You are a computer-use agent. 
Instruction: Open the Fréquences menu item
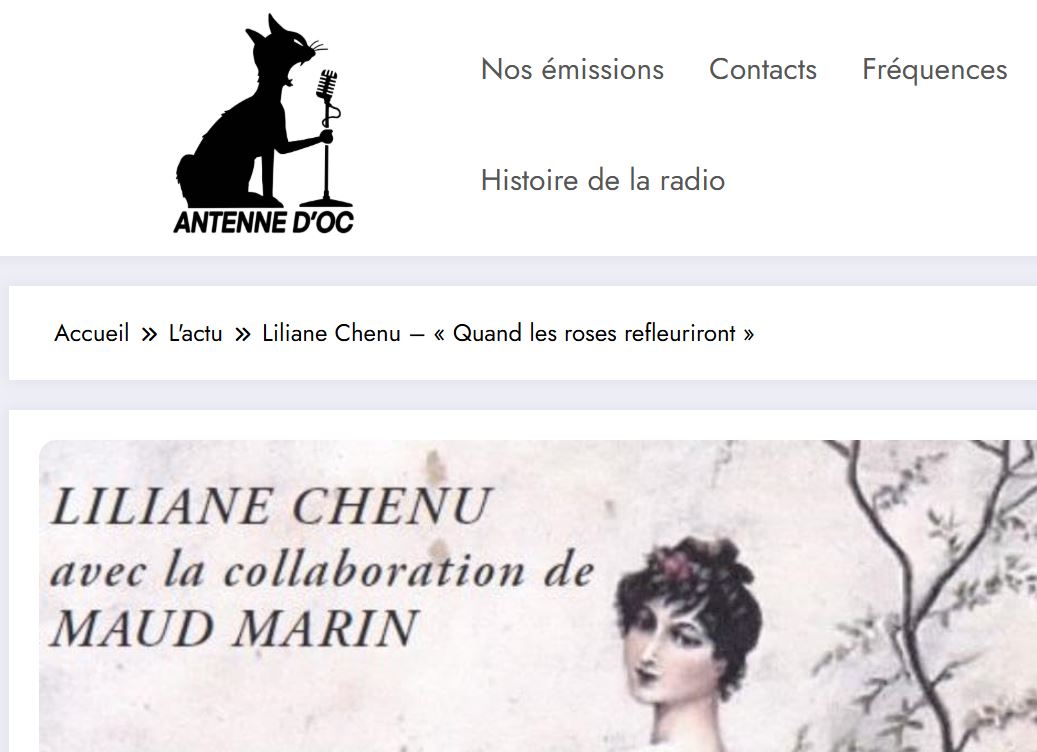pos(934,69)
